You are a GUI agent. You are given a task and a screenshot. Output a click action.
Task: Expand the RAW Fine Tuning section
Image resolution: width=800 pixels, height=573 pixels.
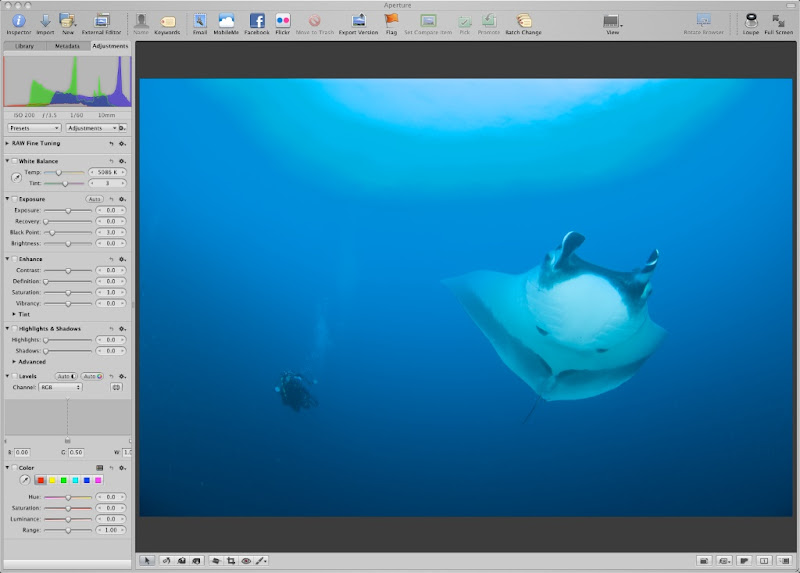click(x=8, y=143)
